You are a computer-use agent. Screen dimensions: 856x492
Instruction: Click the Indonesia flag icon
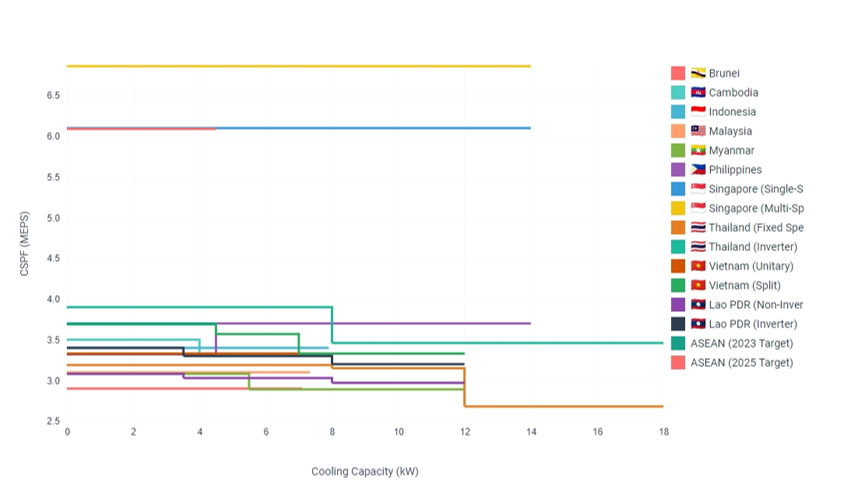pos(698,111)
